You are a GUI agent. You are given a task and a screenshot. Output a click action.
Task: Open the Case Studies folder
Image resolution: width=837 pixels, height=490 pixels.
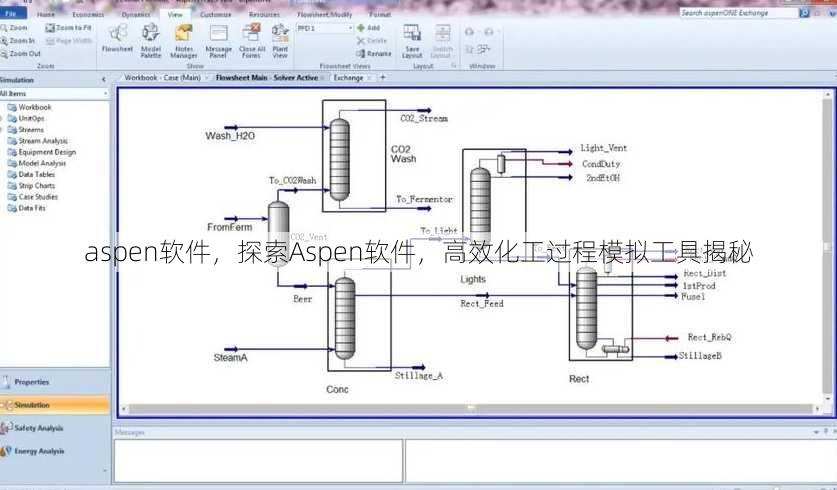[33, 197]
